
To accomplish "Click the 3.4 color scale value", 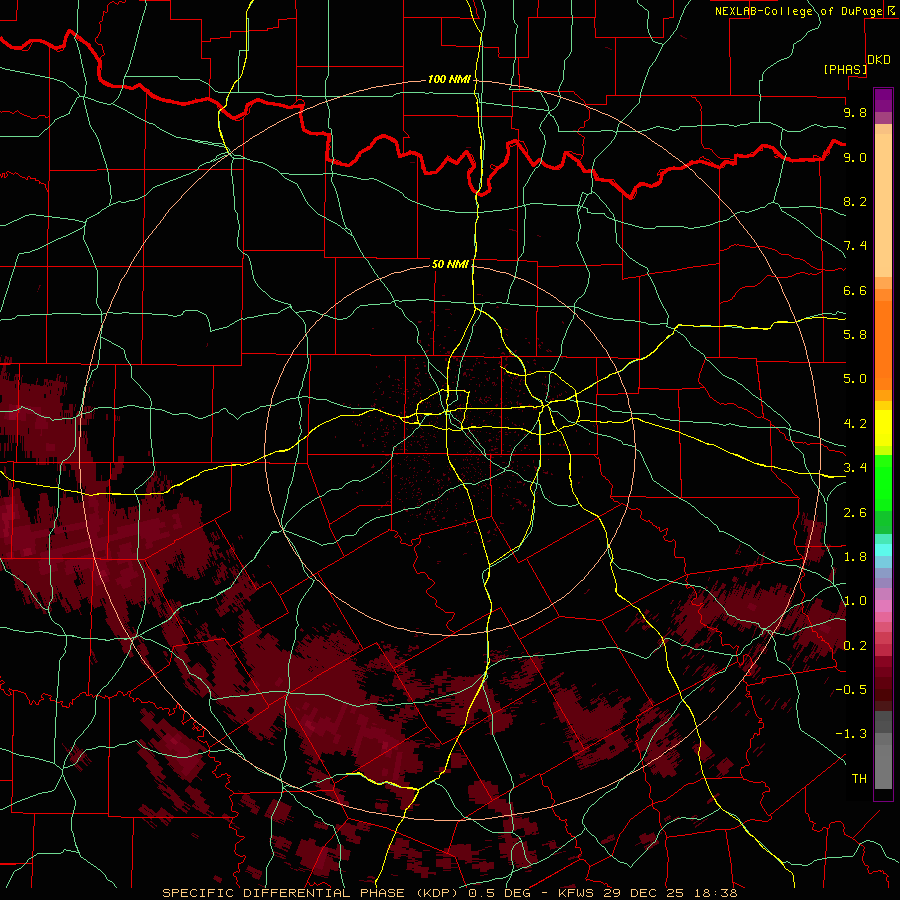I will pos(855,468).
